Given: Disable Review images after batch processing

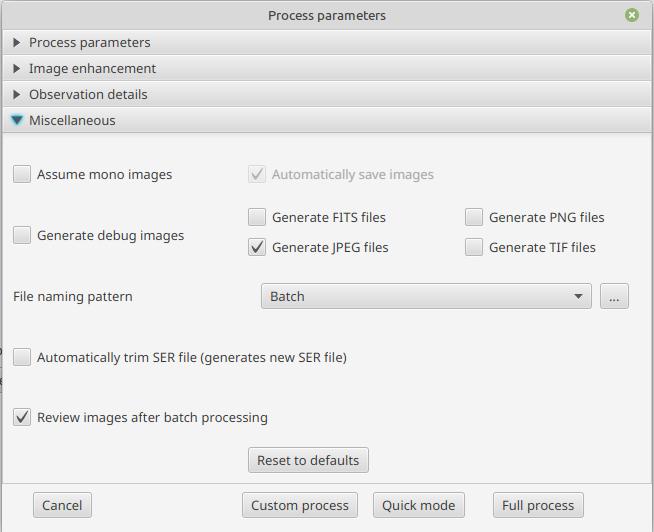Looking at the screenshot, I should (x=22, y=417).
